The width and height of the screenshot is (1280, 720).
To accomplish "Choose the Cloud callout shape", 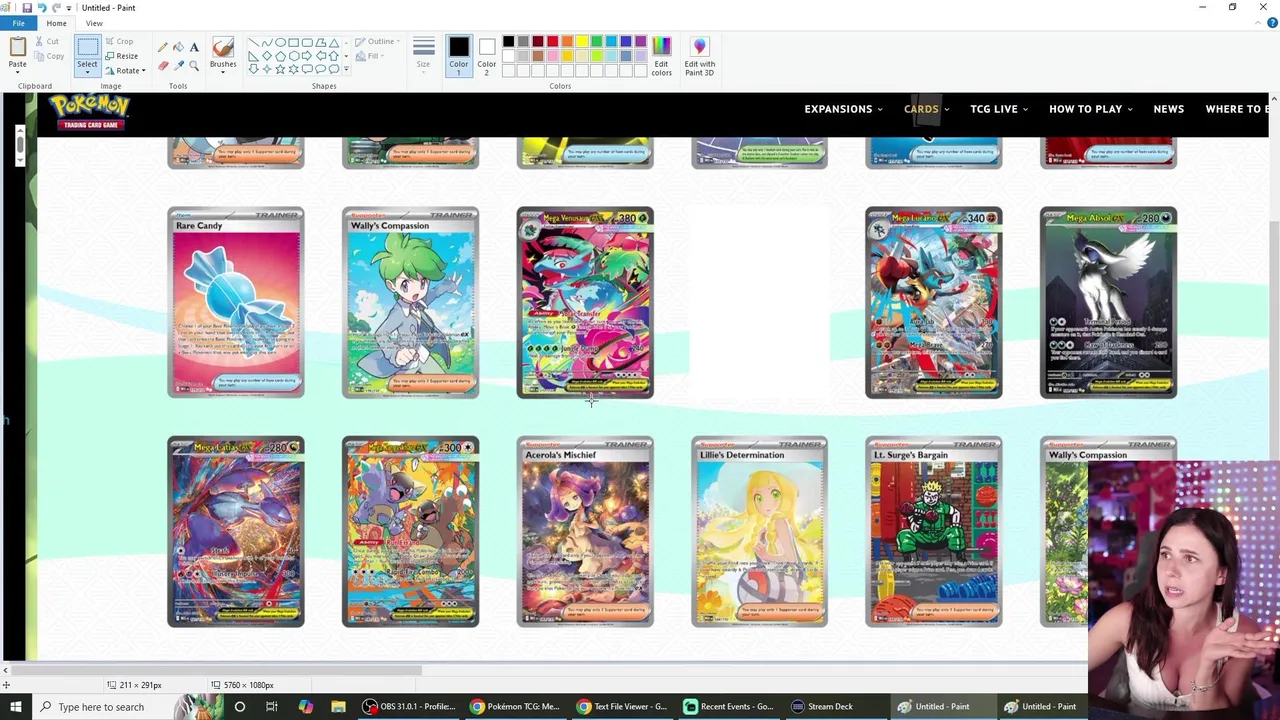I will 334,69.
